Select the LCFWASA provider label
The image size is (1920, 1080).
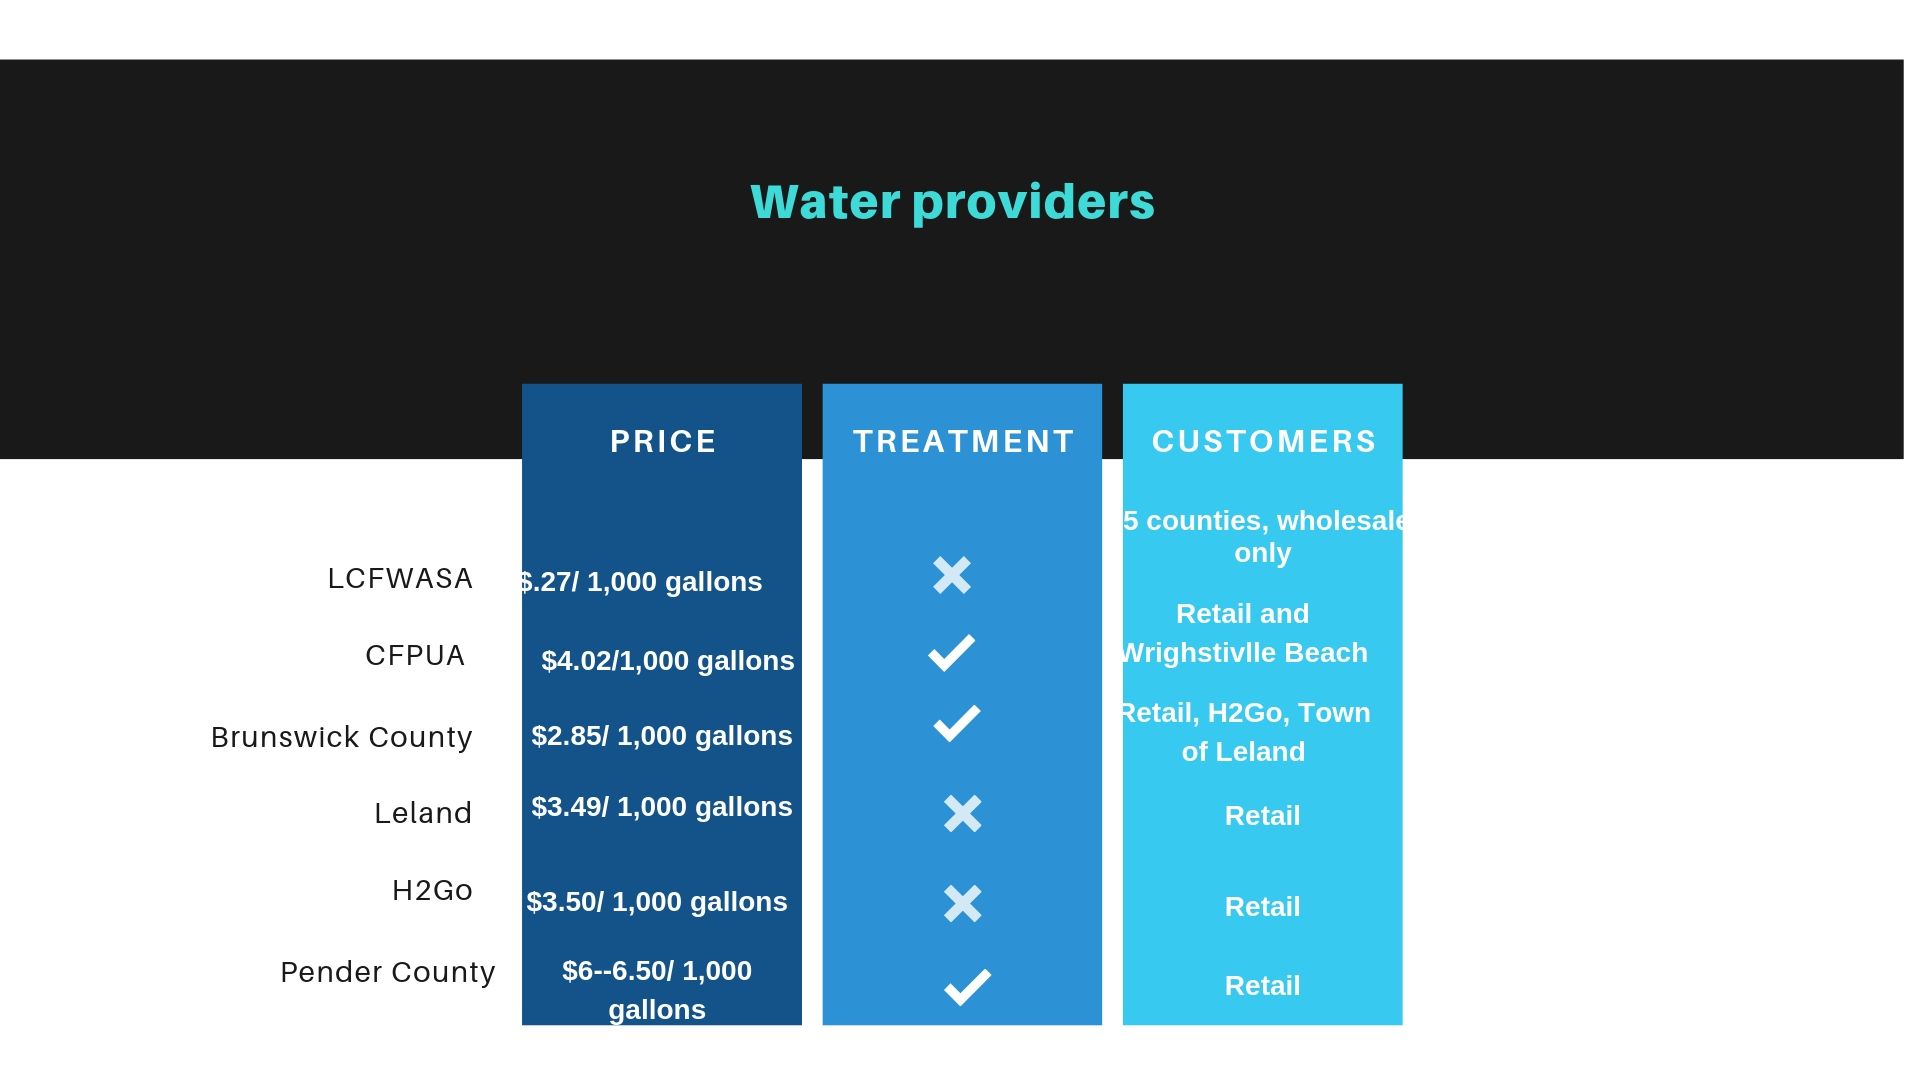400,579
